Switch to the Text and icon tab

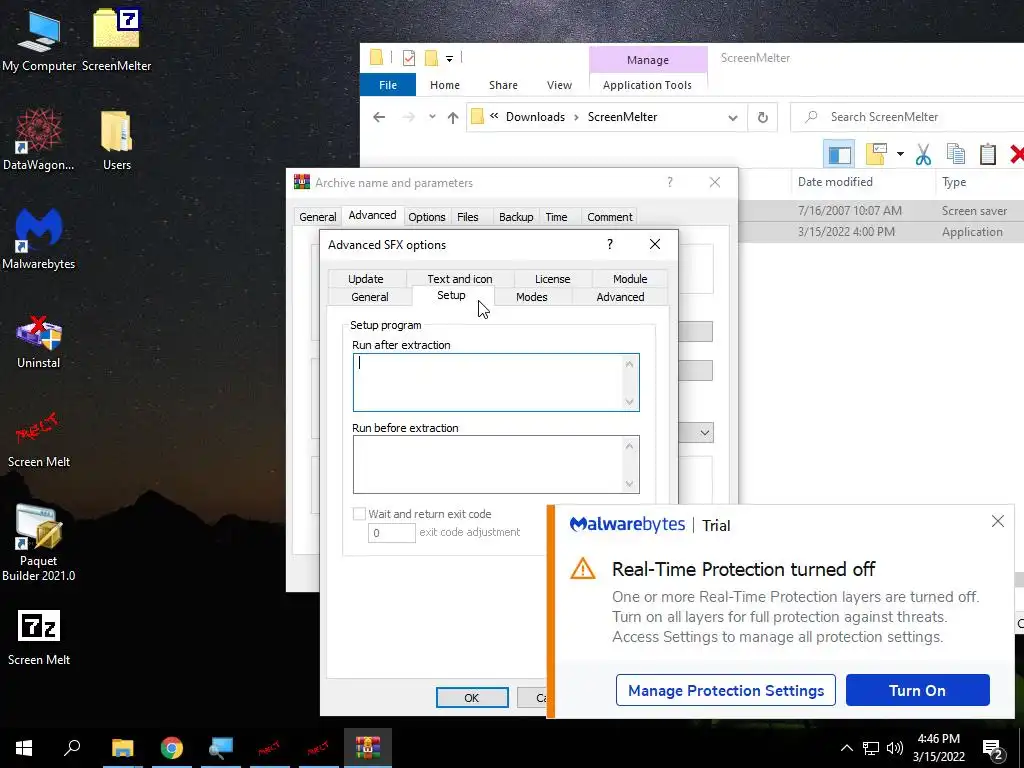click(460, 279)
